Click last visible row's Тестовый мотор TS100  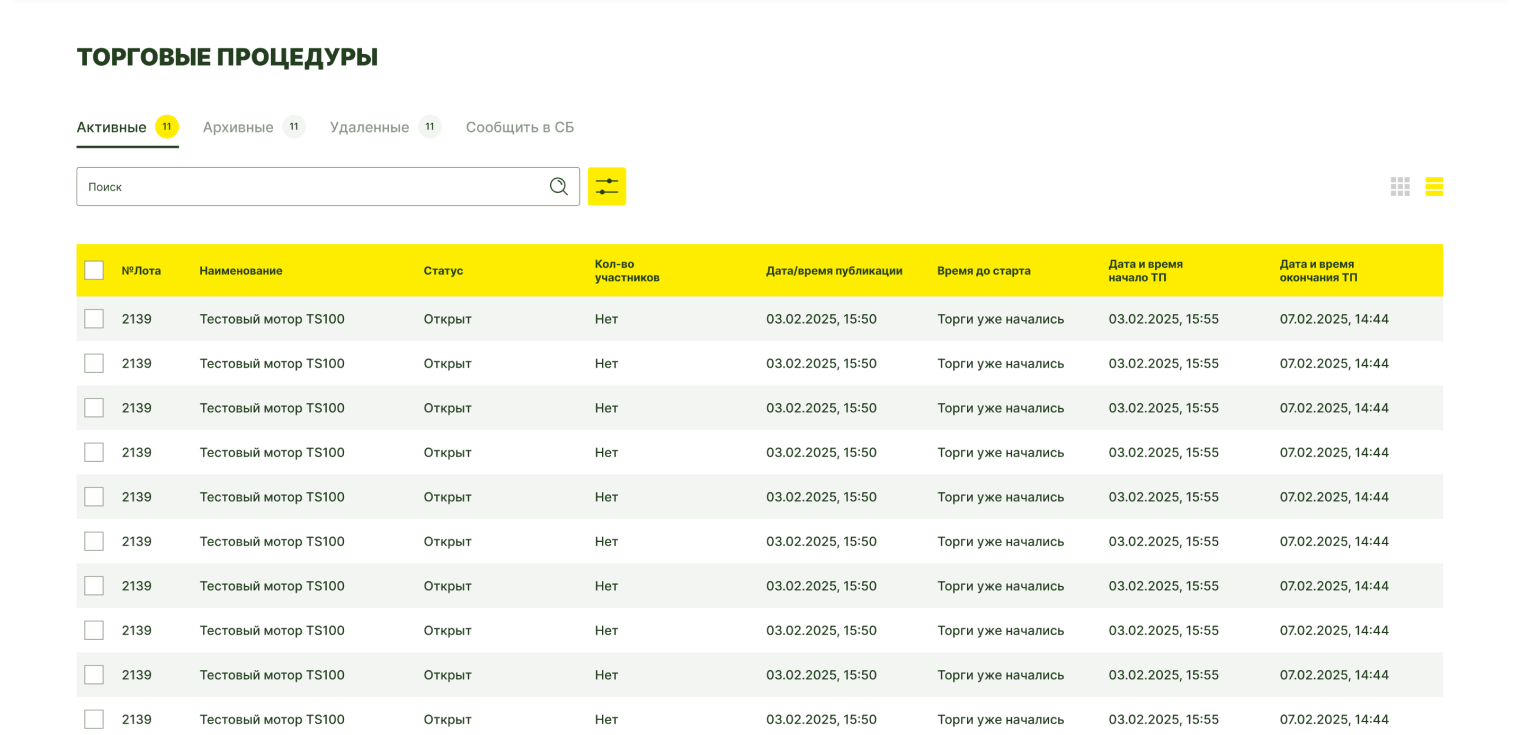point(272,719)
